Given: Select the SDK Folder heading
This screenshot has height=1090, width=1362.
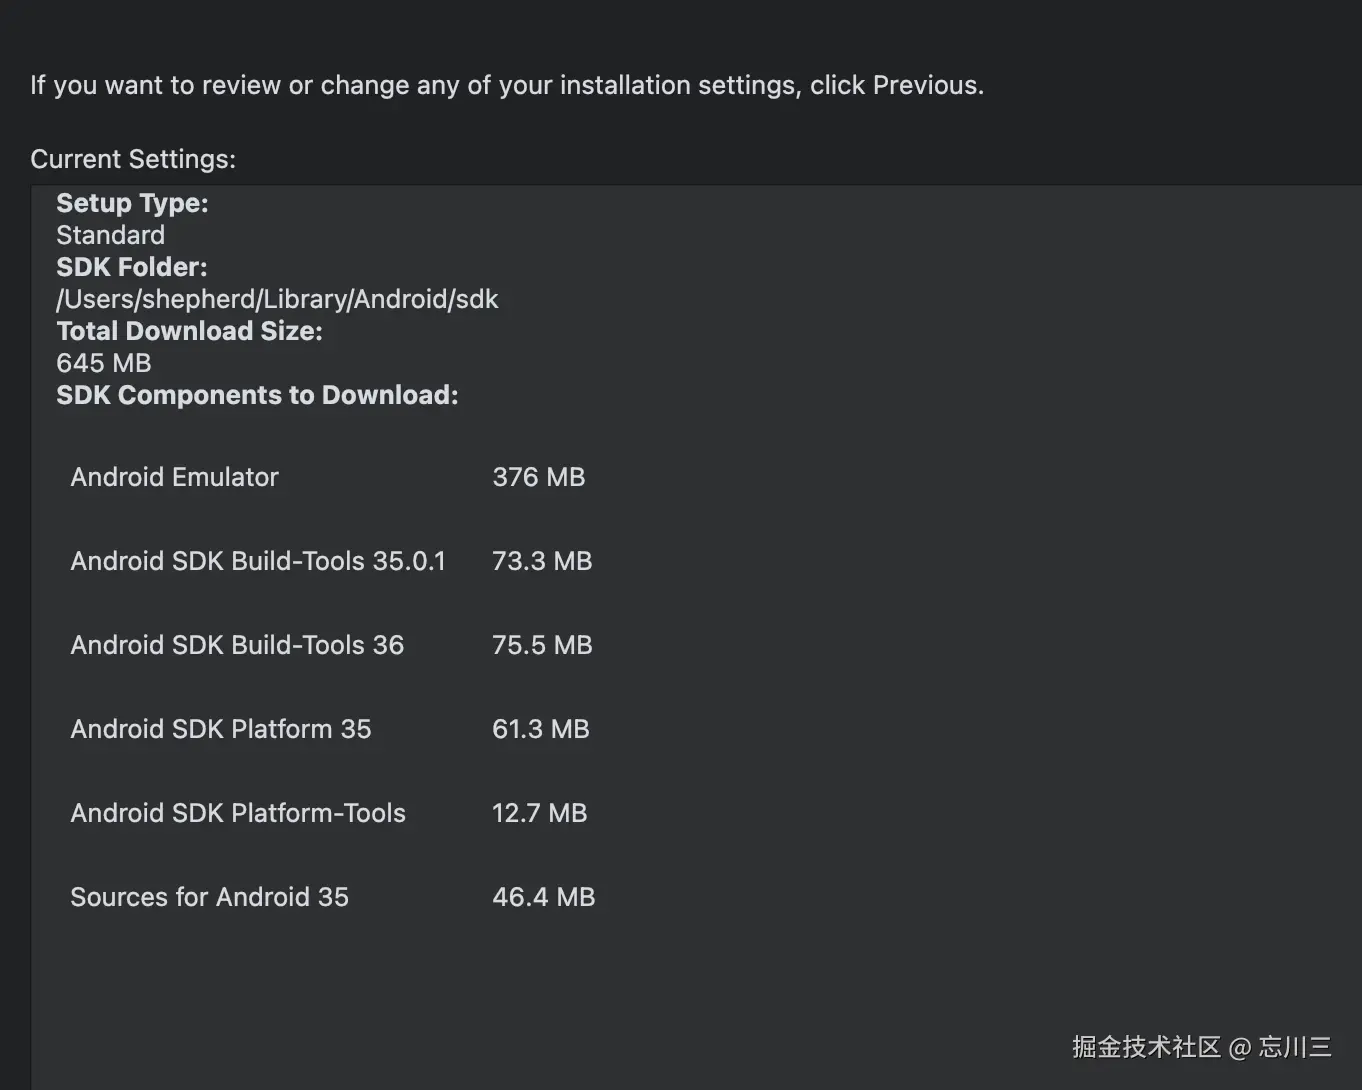Looking at the screenshot, I should point(132,267).
